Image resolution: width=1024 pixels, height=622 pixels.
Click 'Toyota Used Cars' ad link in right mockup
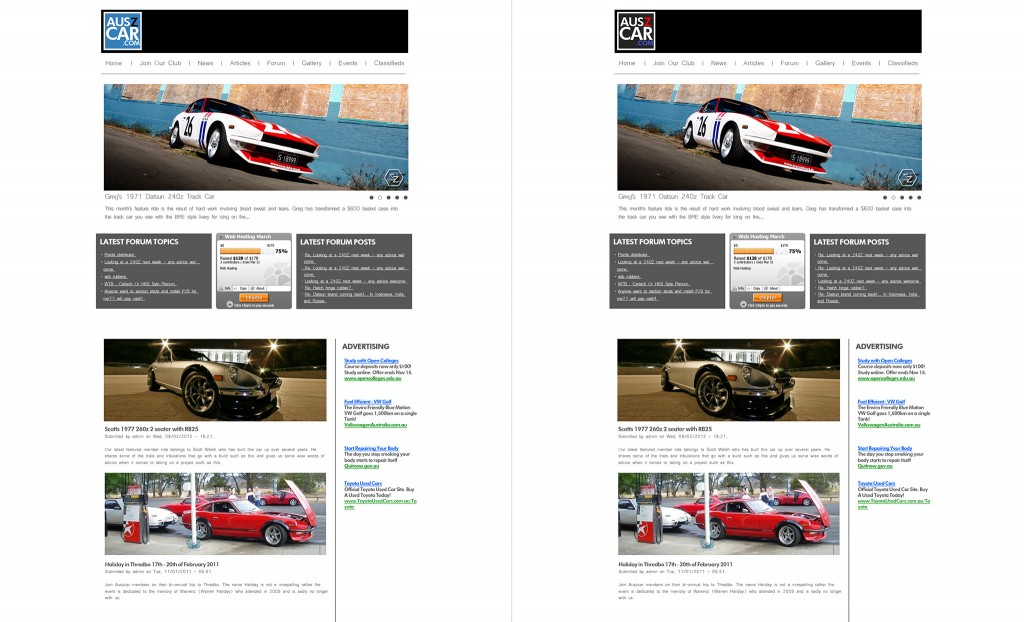point(876,483)
